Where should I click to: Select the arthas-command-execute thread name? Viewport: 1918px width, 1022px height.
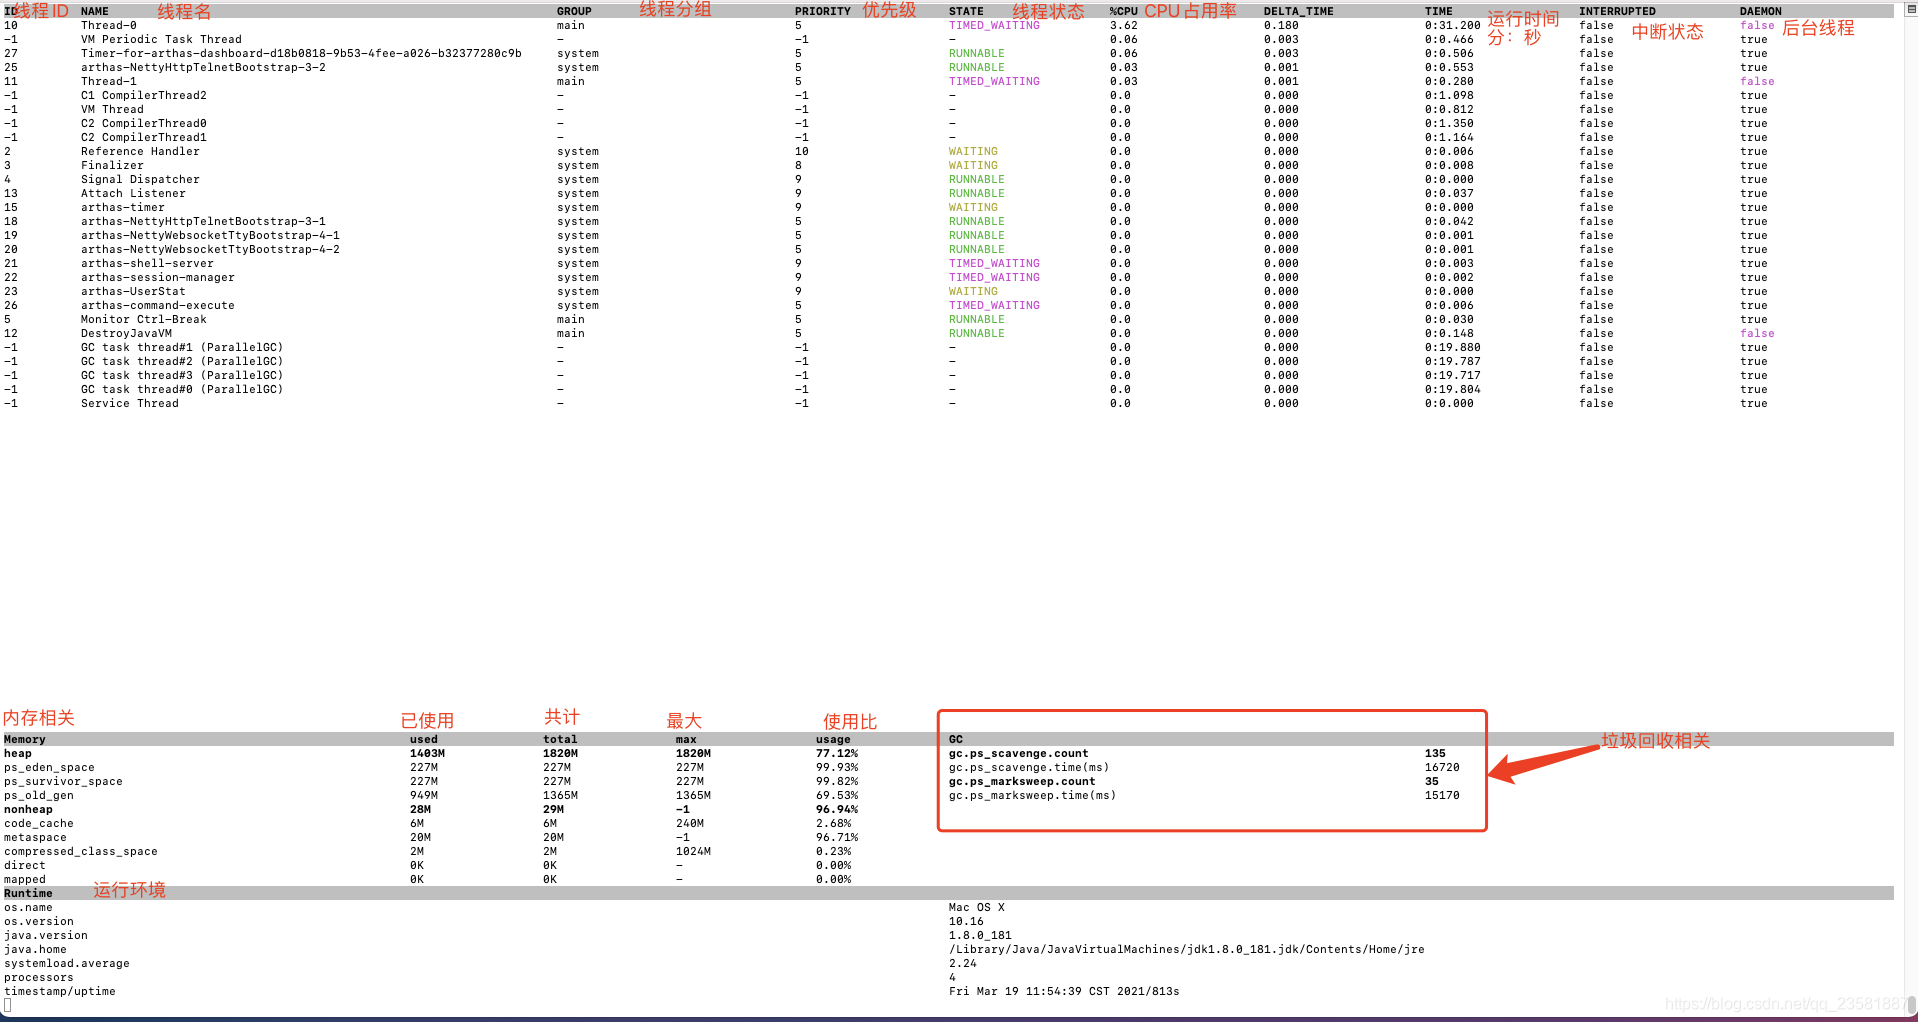click(158, 306)
